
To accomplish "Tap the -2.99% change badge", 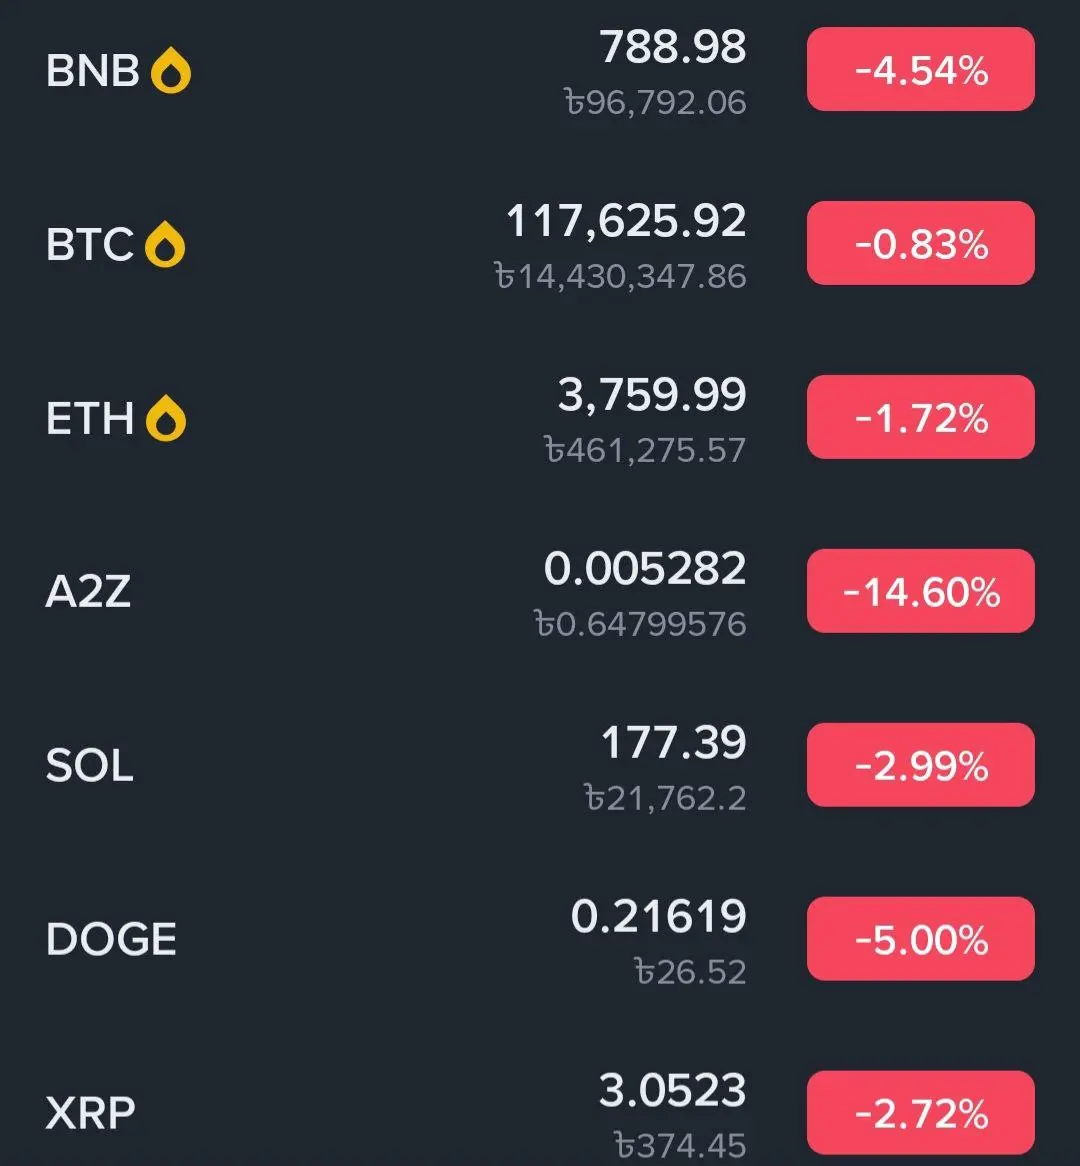I will 921,765.
